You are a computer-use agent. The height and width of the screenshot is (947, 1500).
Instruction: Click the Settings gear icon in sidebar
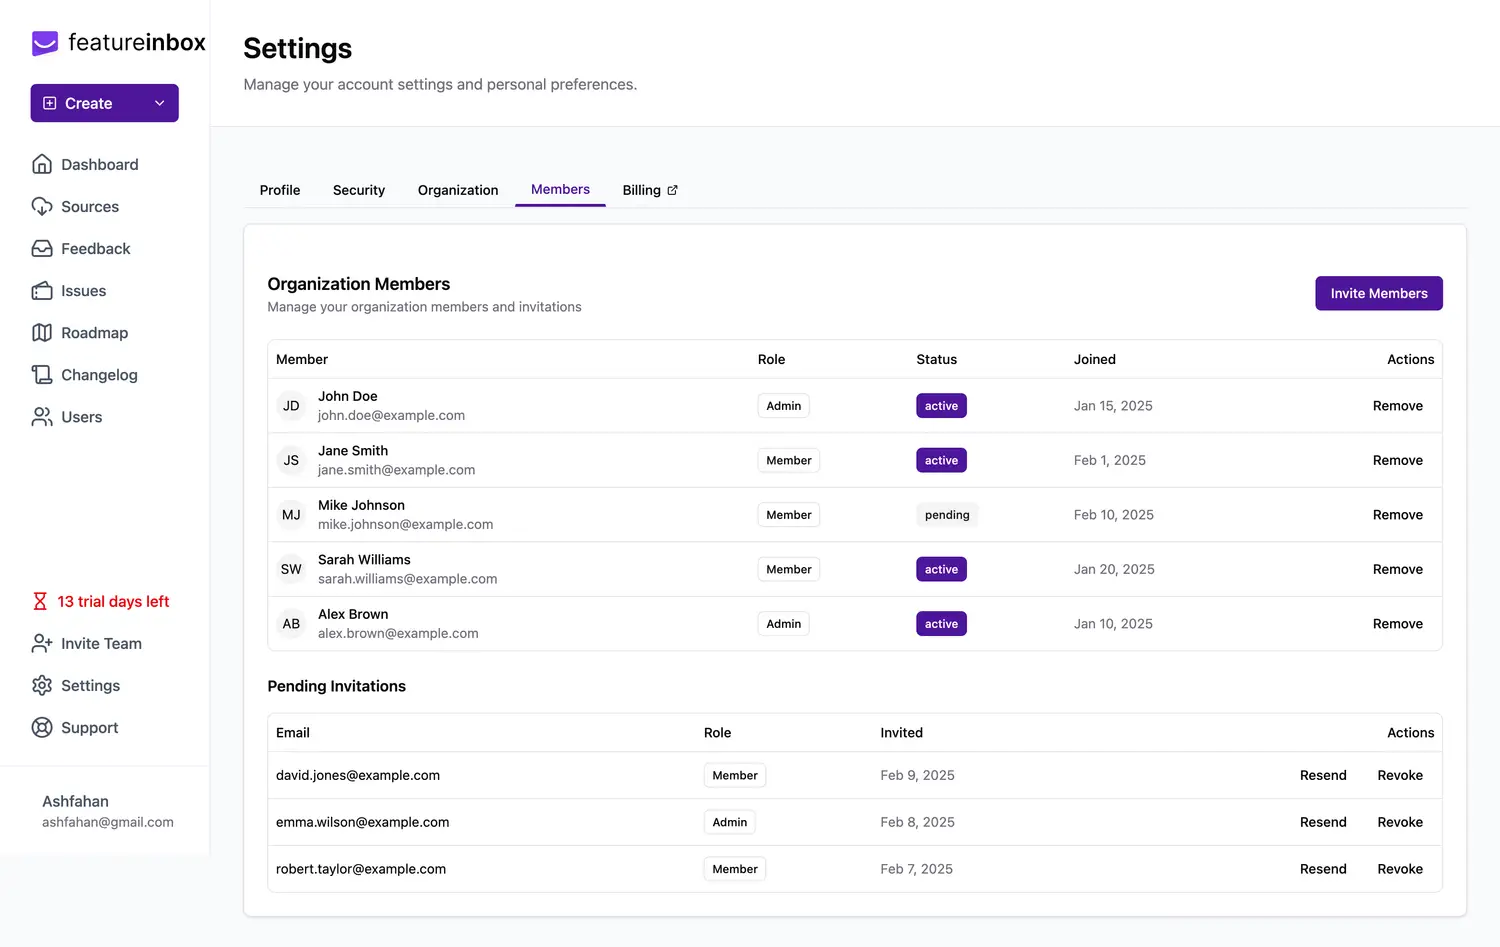(42, 686)
